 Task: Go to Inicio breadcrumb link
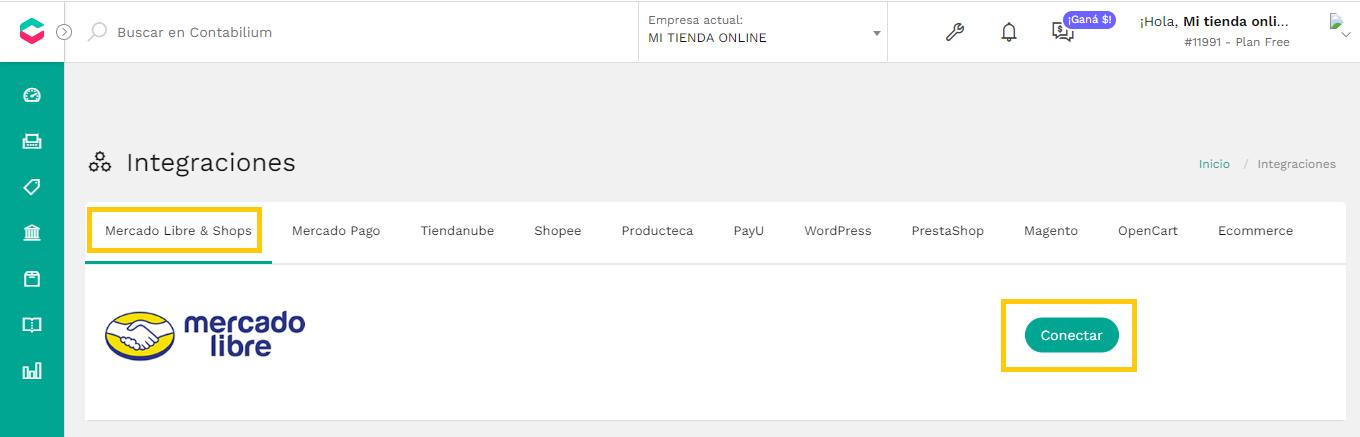point(1214,164)
